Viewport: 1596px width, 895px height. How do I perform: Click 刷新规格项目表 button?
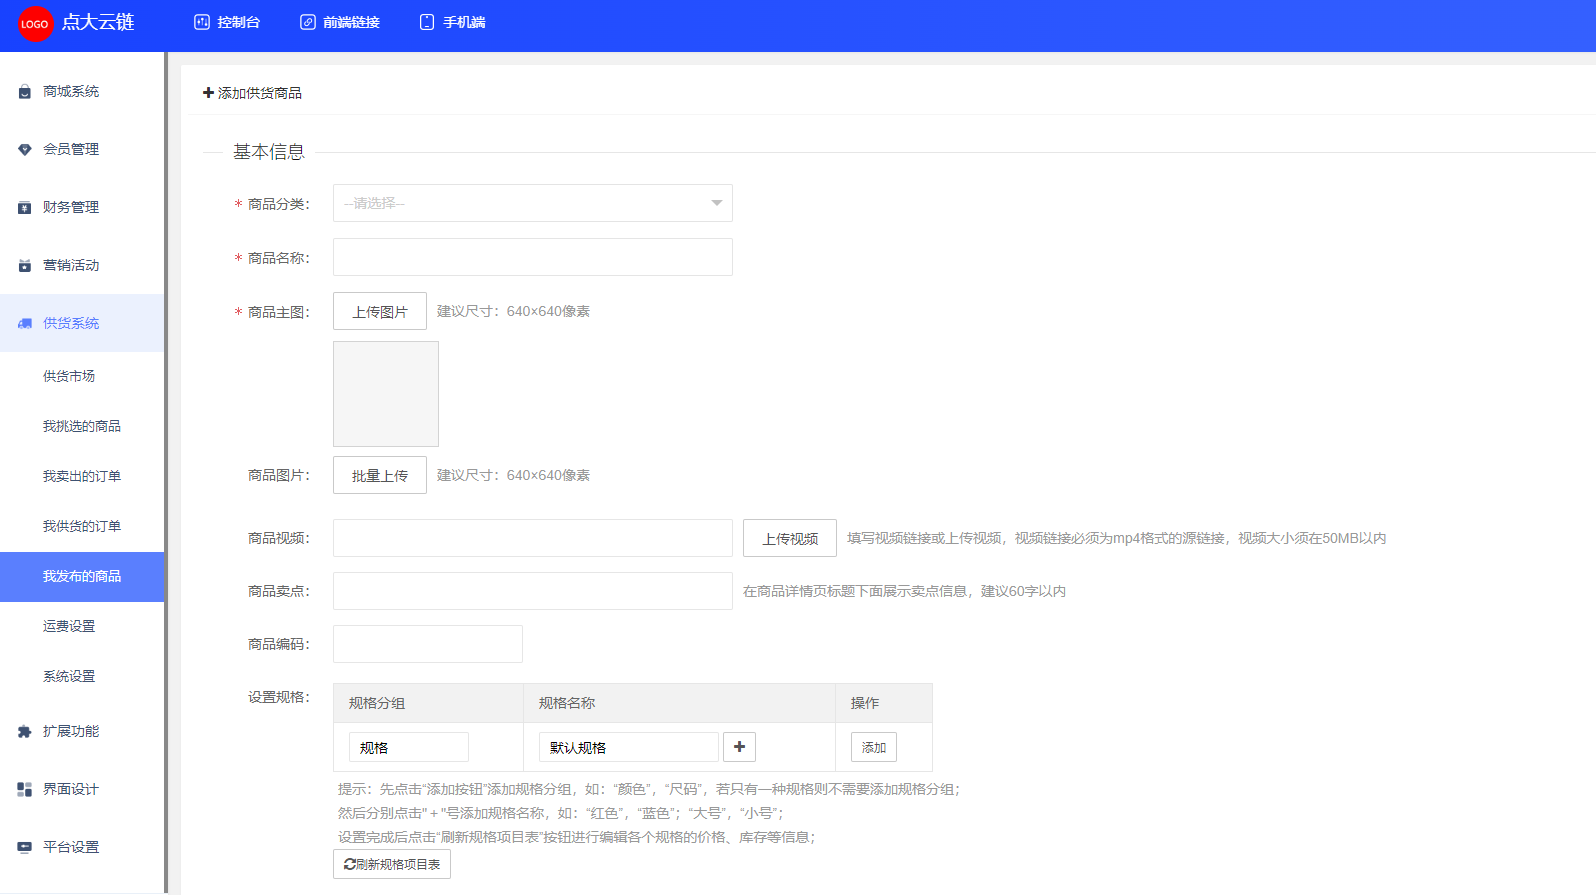(x=392, y=864)
